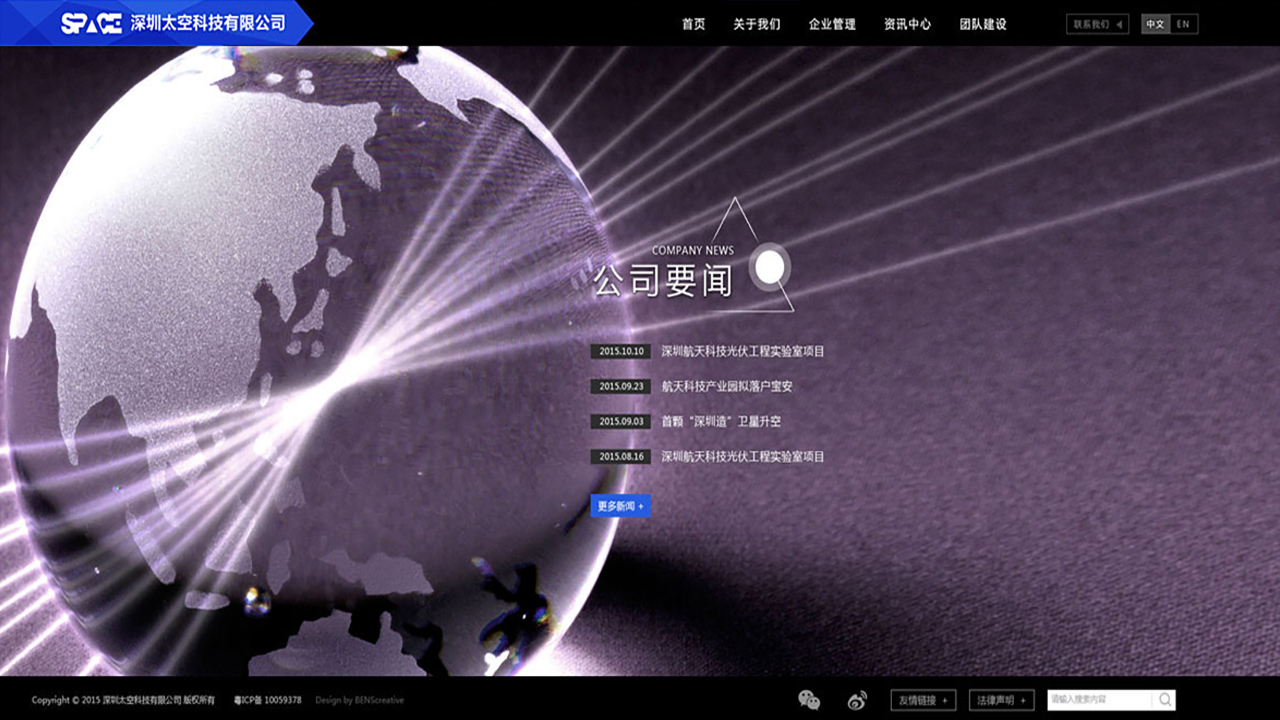Navigate to 资讯中心 news center

907,24
